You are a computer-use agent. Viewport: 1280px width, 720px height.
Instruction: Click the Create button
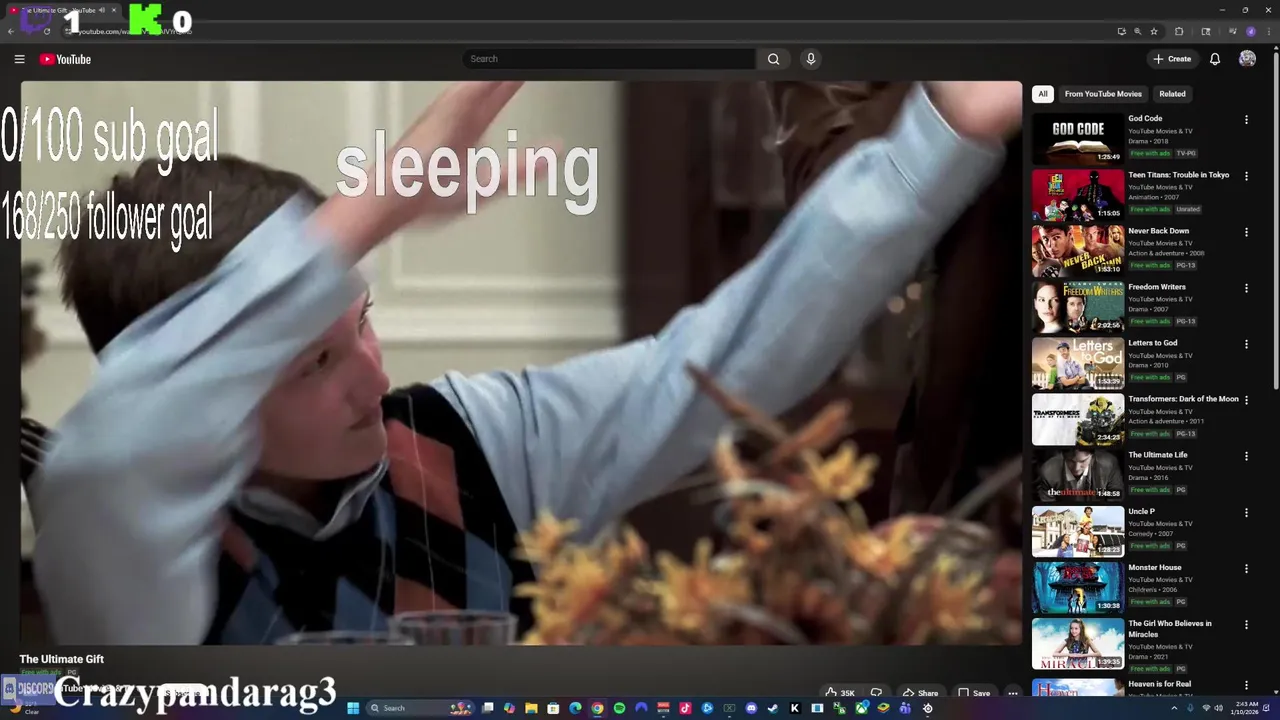(x=1172, y=59)
